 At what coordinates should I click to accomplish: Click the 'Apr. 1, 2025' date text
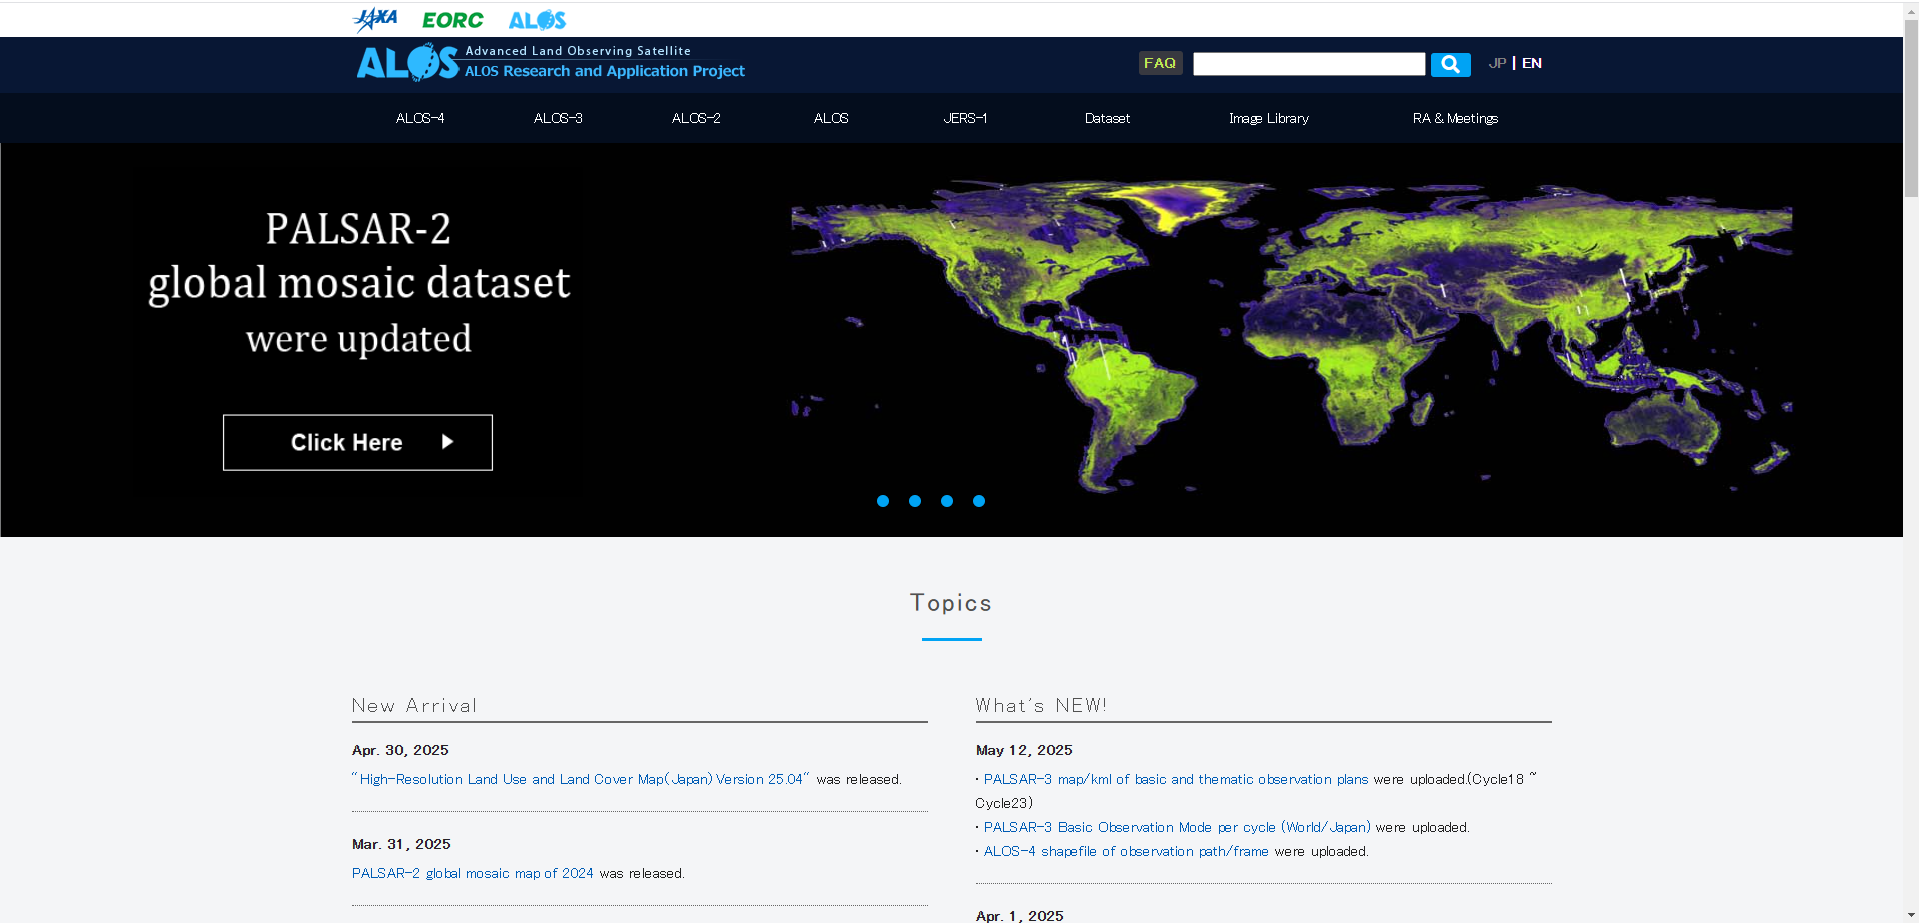tap(1020, 915)
